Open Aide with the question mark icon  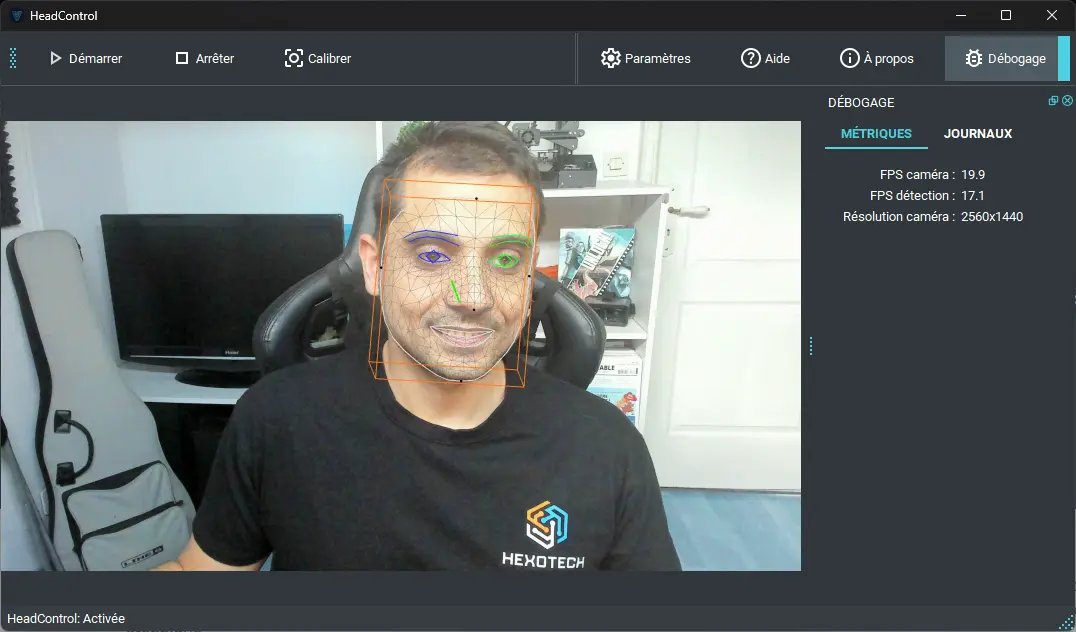point(750,59)
